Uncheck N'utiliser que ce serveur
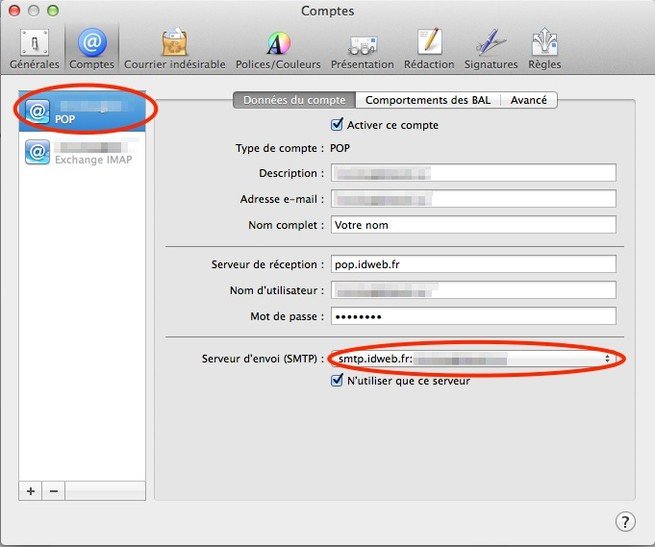Screen dimensions: 655x547 tap(337, 380)
